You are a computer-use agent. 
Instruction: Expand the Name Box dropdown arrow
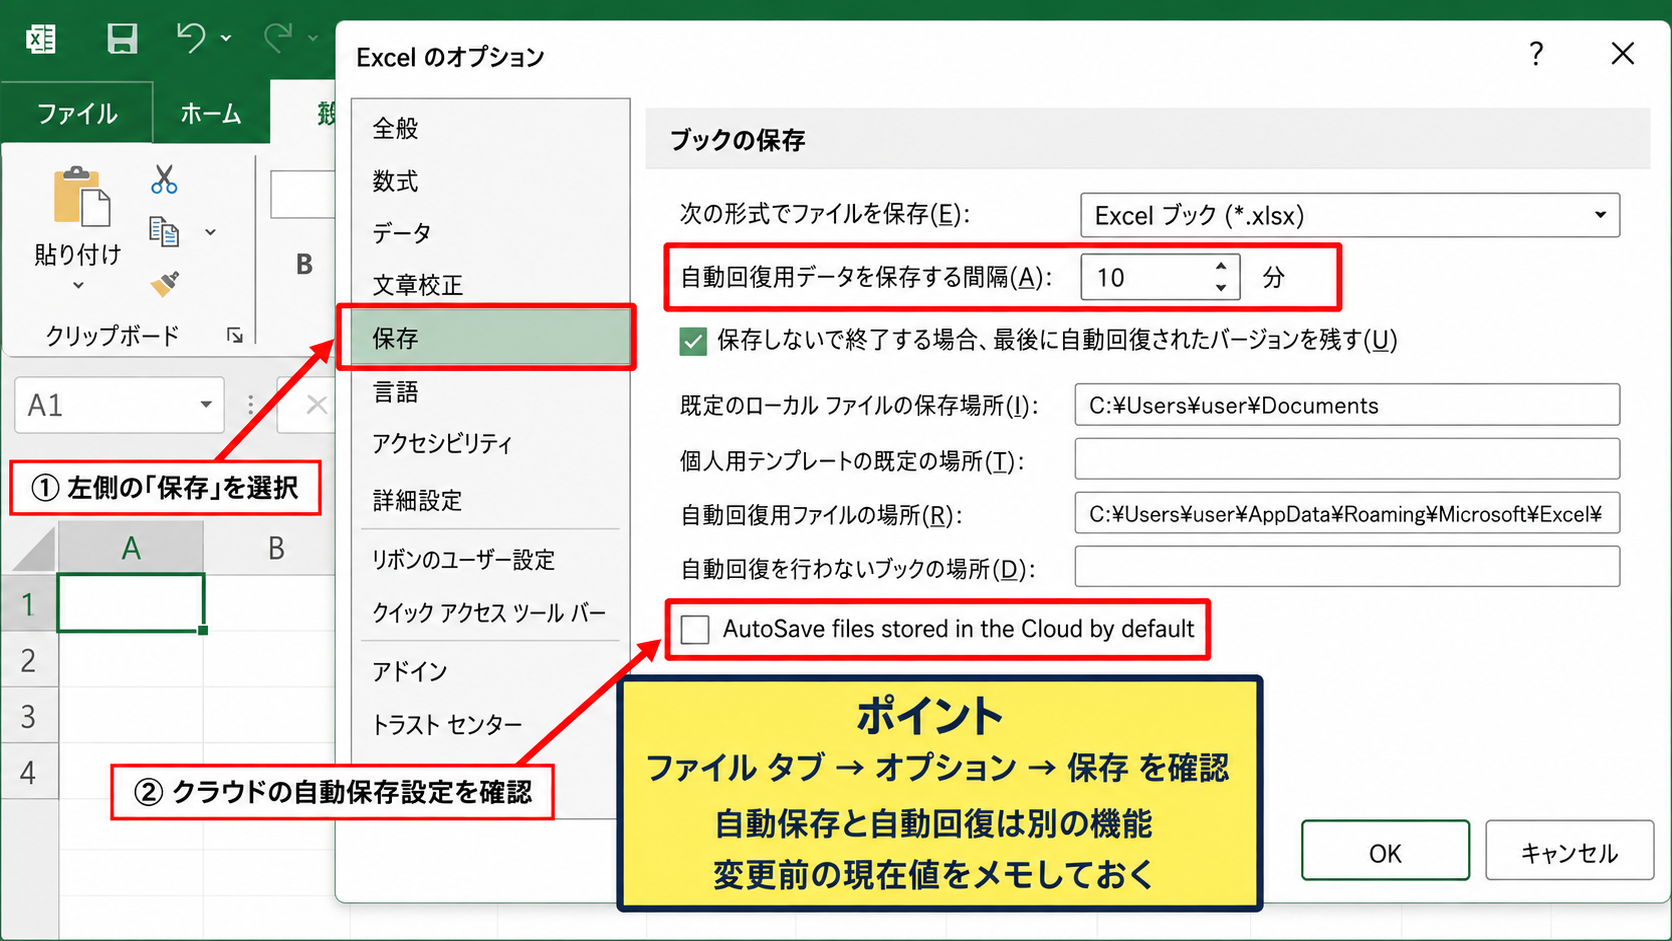(206, 405)
